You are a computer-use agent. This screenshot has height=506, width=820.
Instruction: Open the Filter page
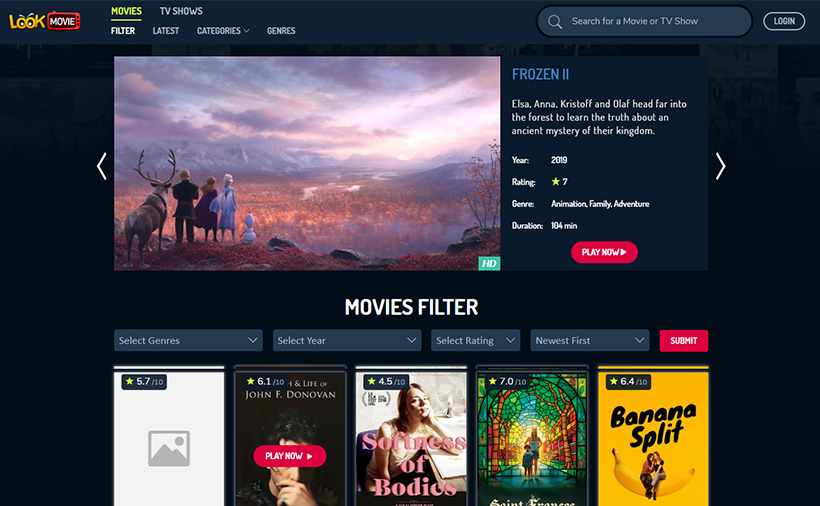(x=123, y=31)
